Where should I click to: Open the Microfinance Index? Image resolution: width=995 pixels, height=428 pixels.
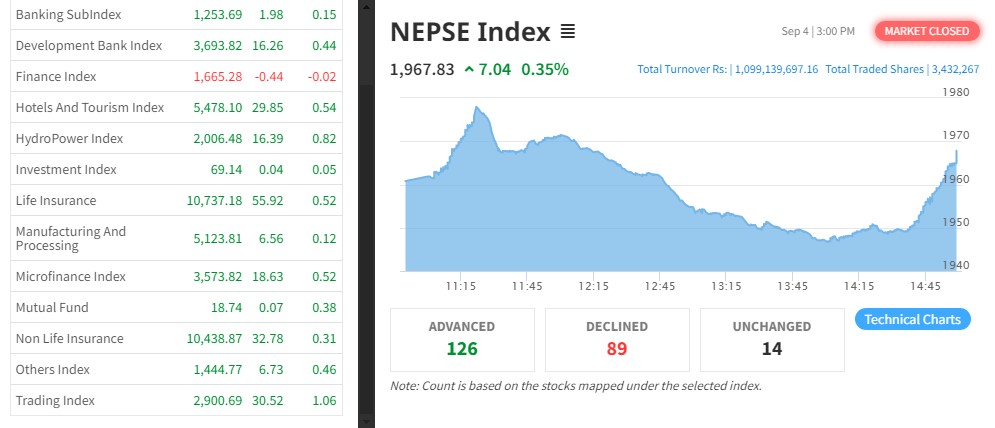69,277
